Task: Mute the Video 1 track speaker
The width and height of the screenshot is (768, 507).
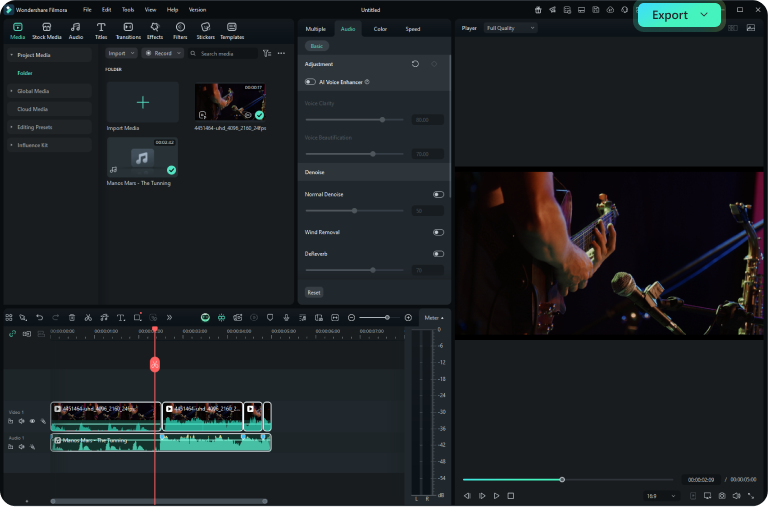Action: tap(22, 421)
